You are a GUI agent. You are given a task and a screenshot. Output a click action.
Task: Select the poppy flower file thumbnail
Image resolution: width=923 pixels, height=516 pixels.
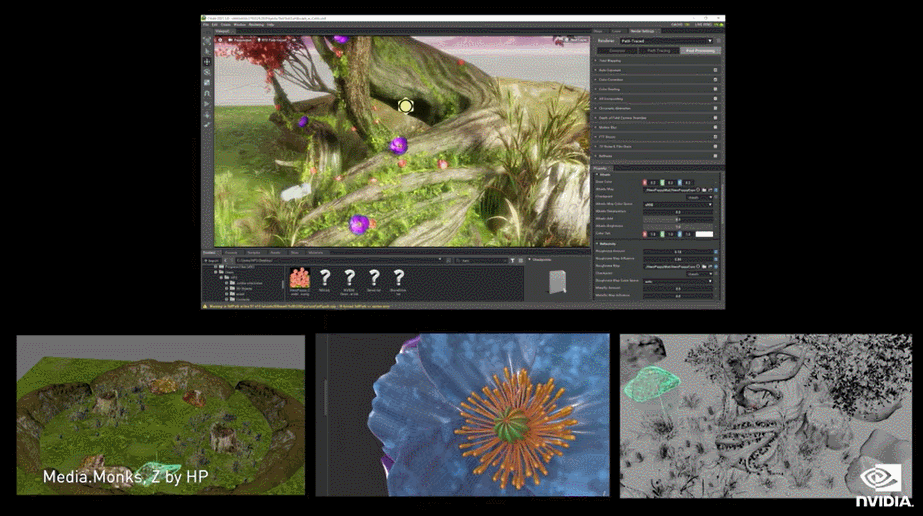pyautogui.click(x=300, y=278)
